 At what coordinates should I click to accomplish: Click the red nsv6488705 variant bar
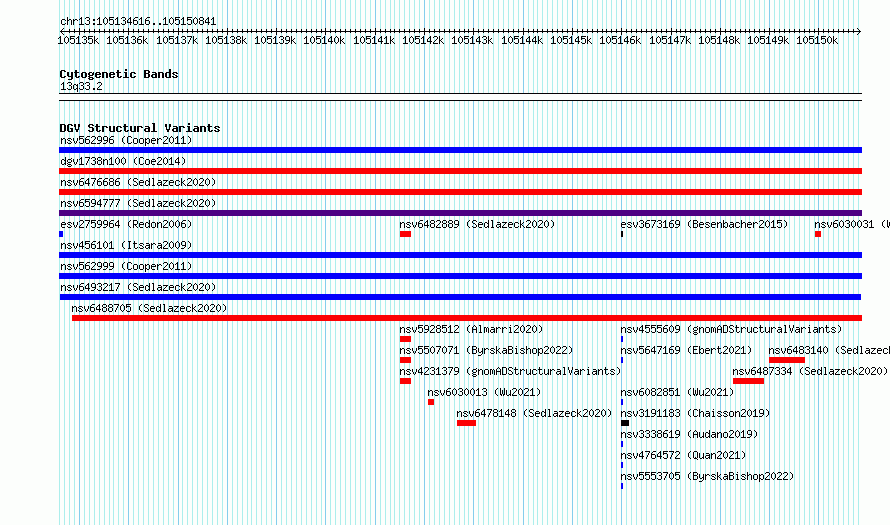[467, 318]
